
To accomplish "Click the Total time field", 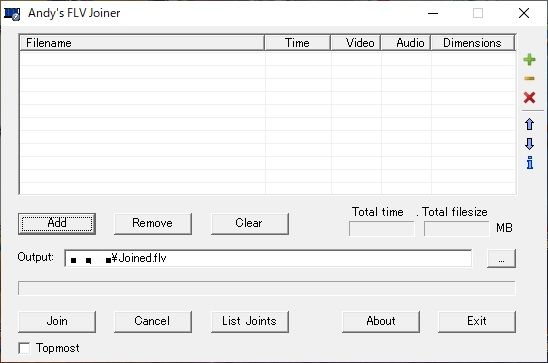I will 382,229.
